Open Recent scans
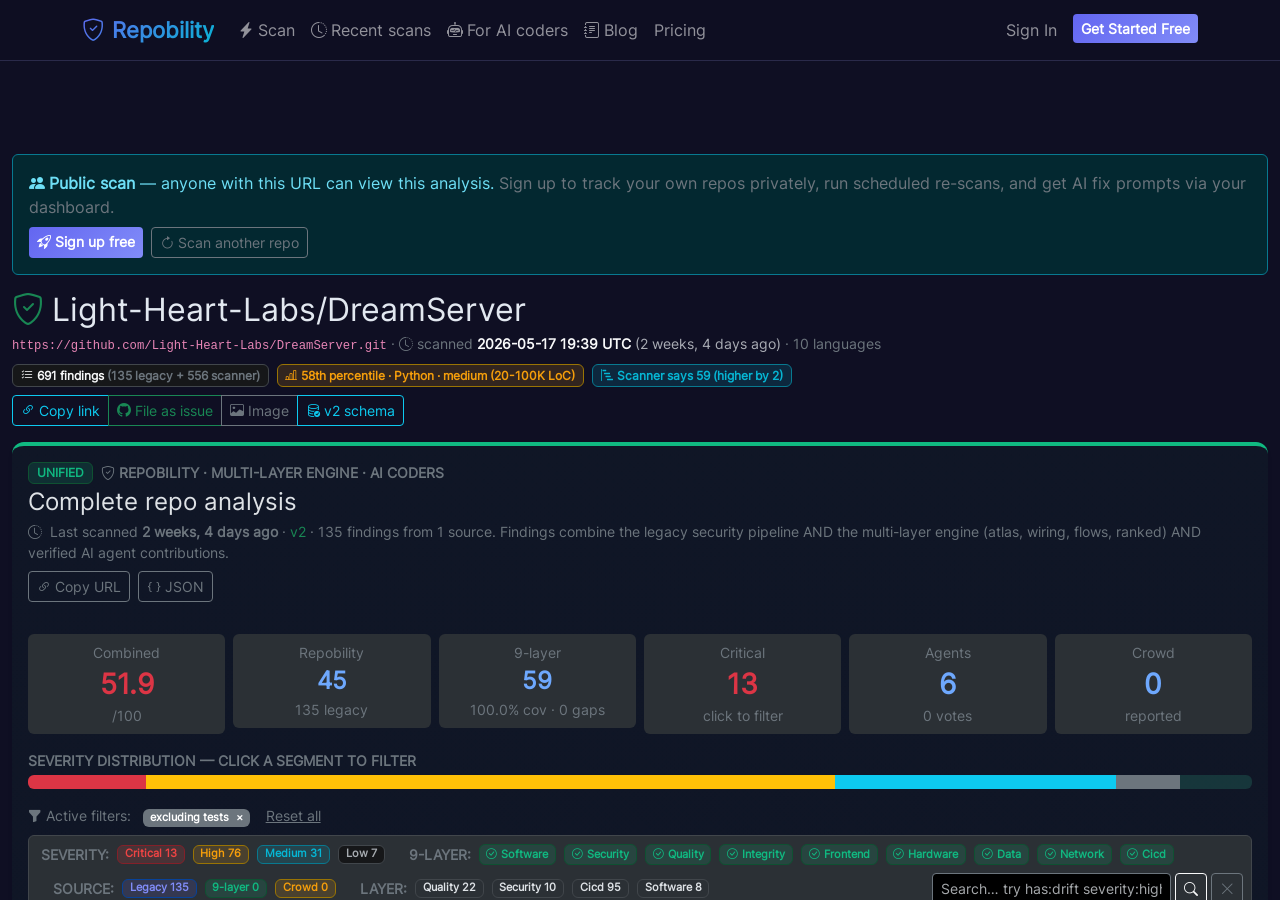The width and height of the screenshot is (1280, 900). tap(371, 30)
